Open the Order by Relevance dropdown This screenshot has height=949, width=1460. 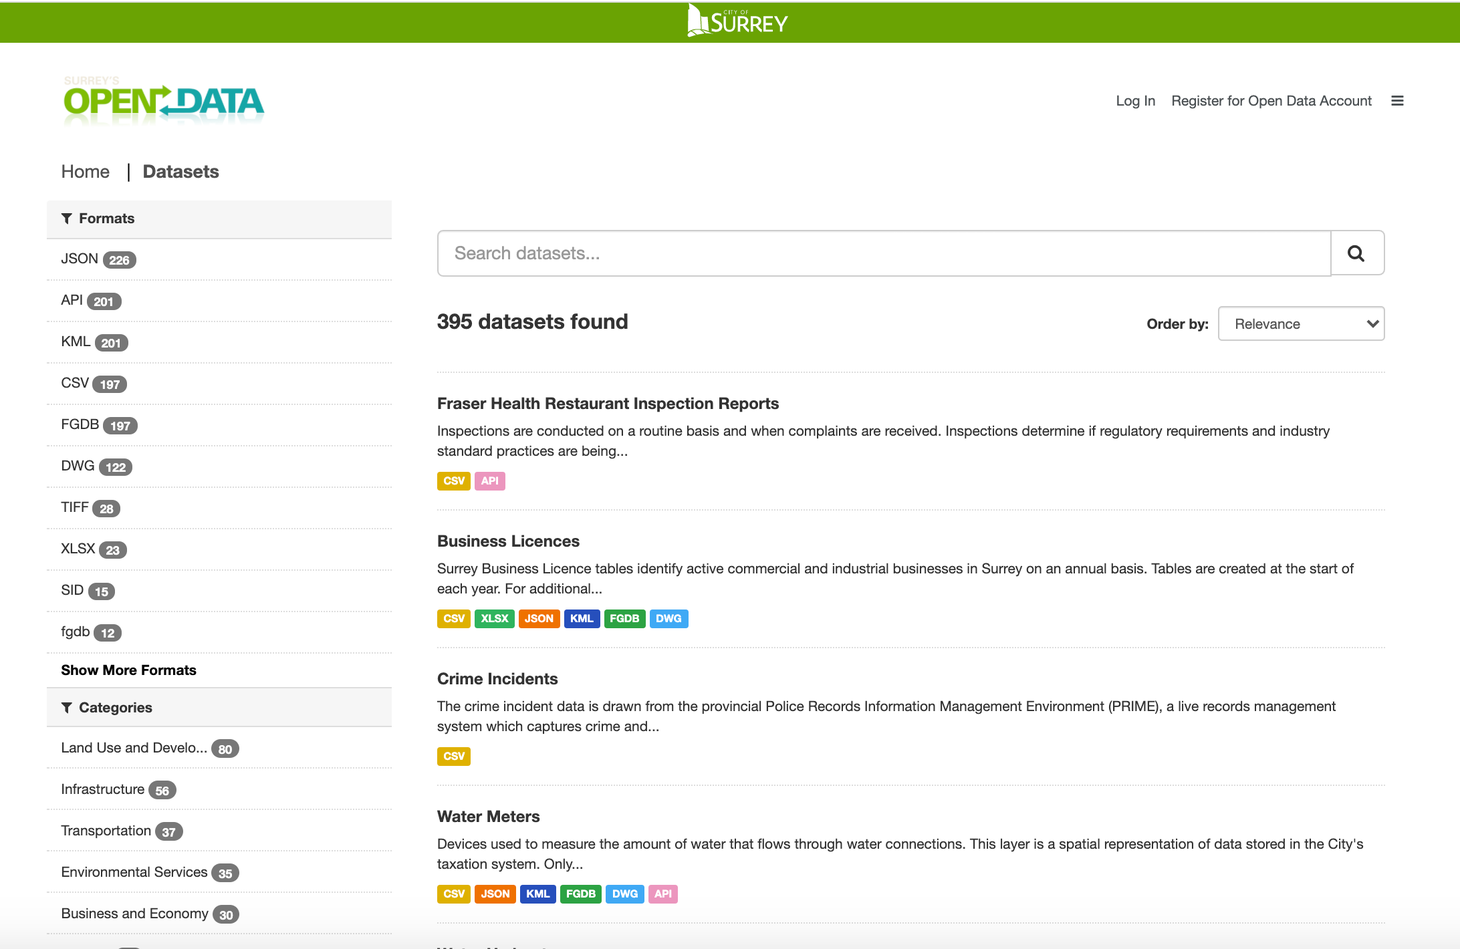pos(1301,324)
